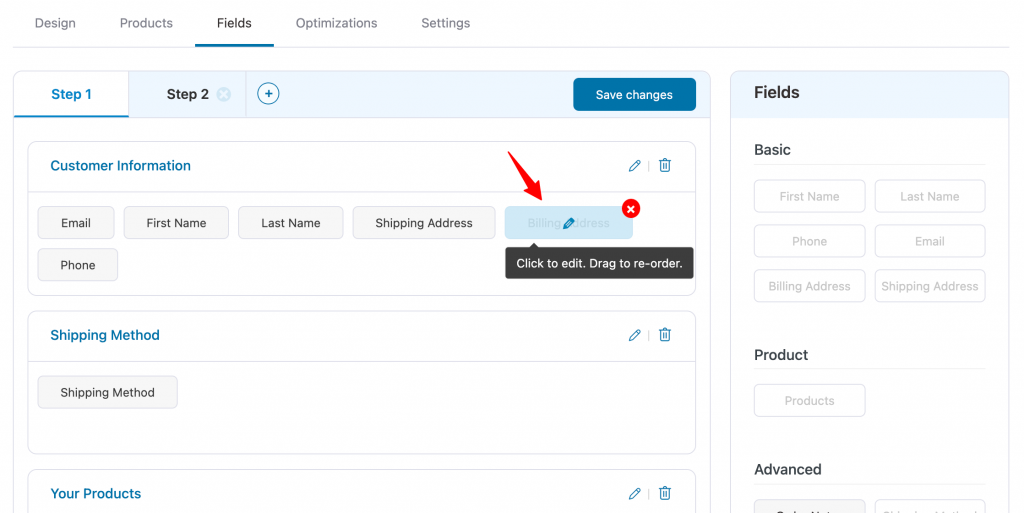Click Products in the Product fields panel

click(809, 401)
